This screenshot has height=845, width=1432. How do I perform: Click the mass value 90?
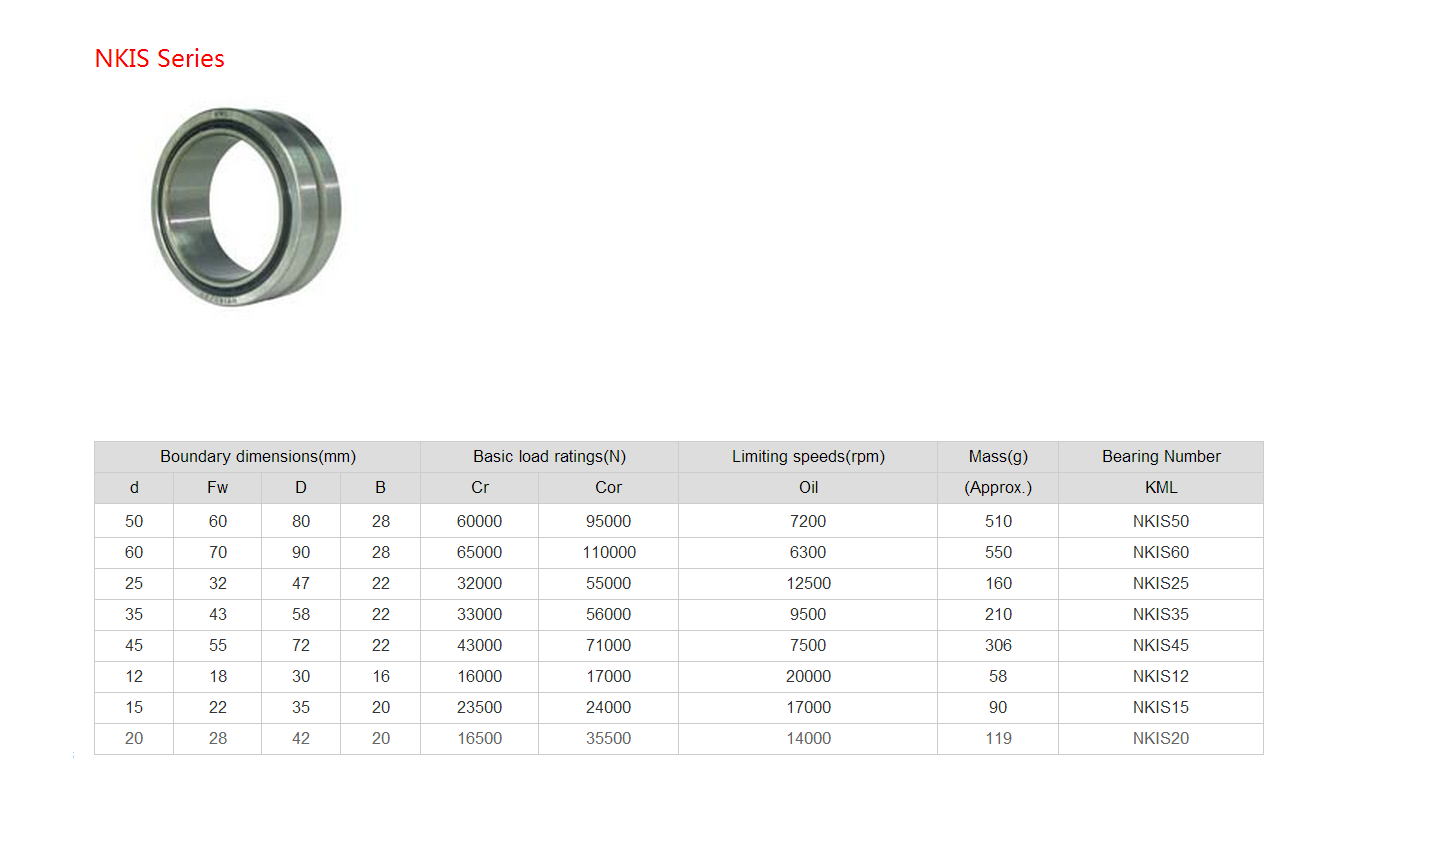pyautogui.click(x=998, y=708)
